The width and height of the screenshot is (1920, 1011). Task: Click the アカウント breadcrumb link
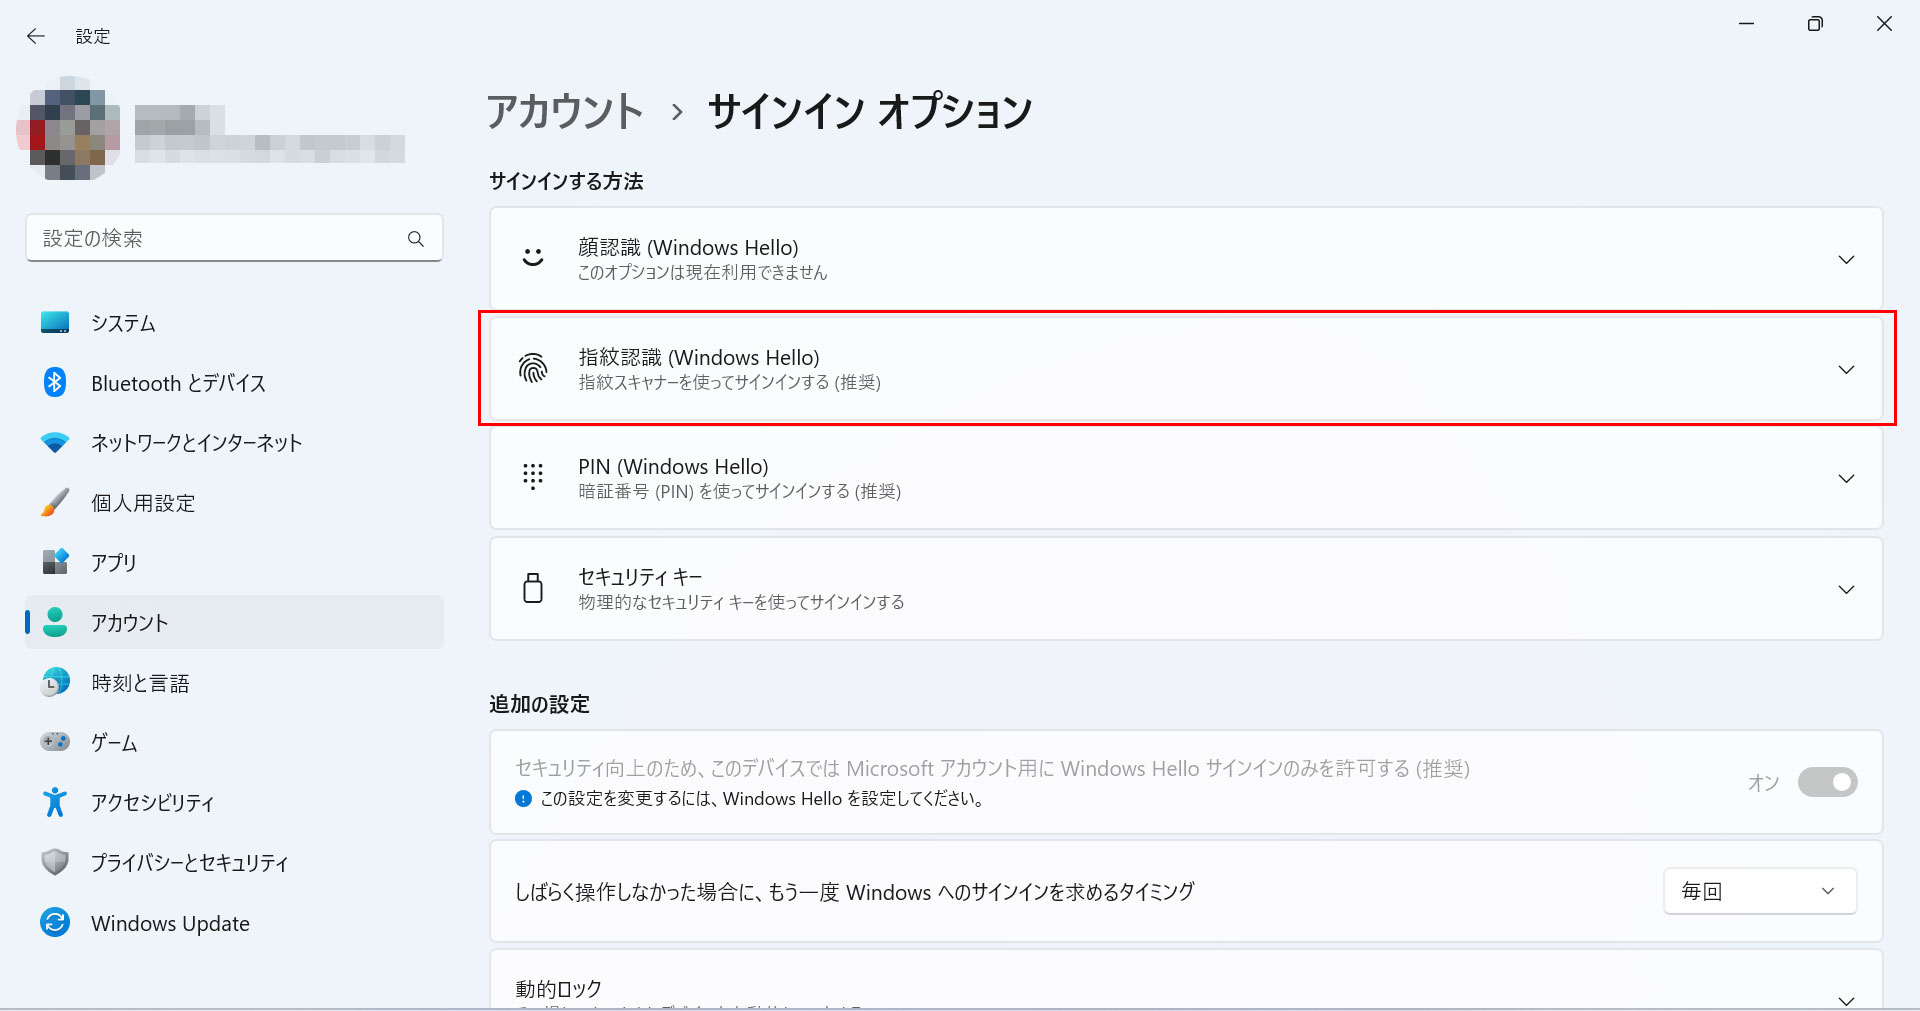click(x=565, y=111)
